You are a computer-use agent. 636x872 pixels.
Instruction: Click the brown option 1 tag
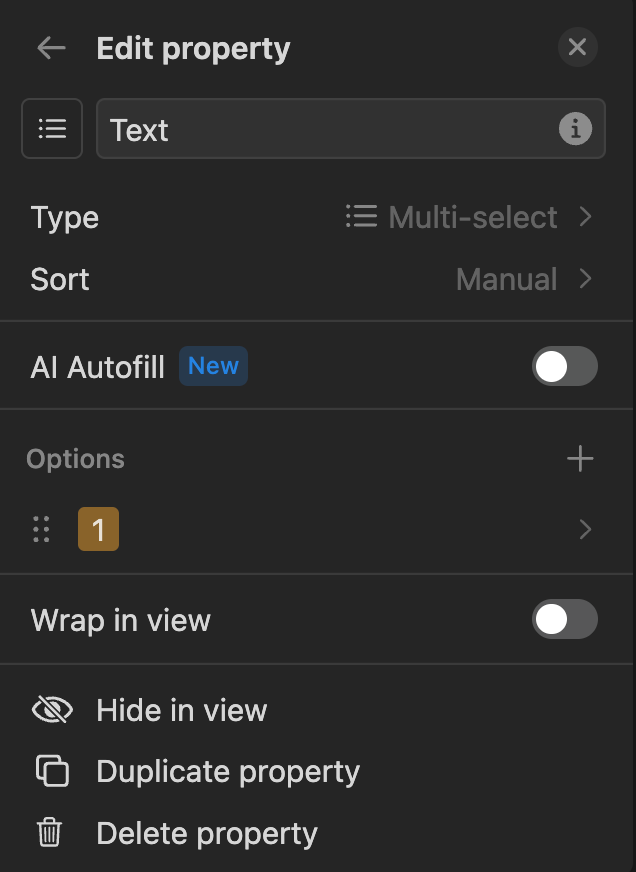click(98, 529)
